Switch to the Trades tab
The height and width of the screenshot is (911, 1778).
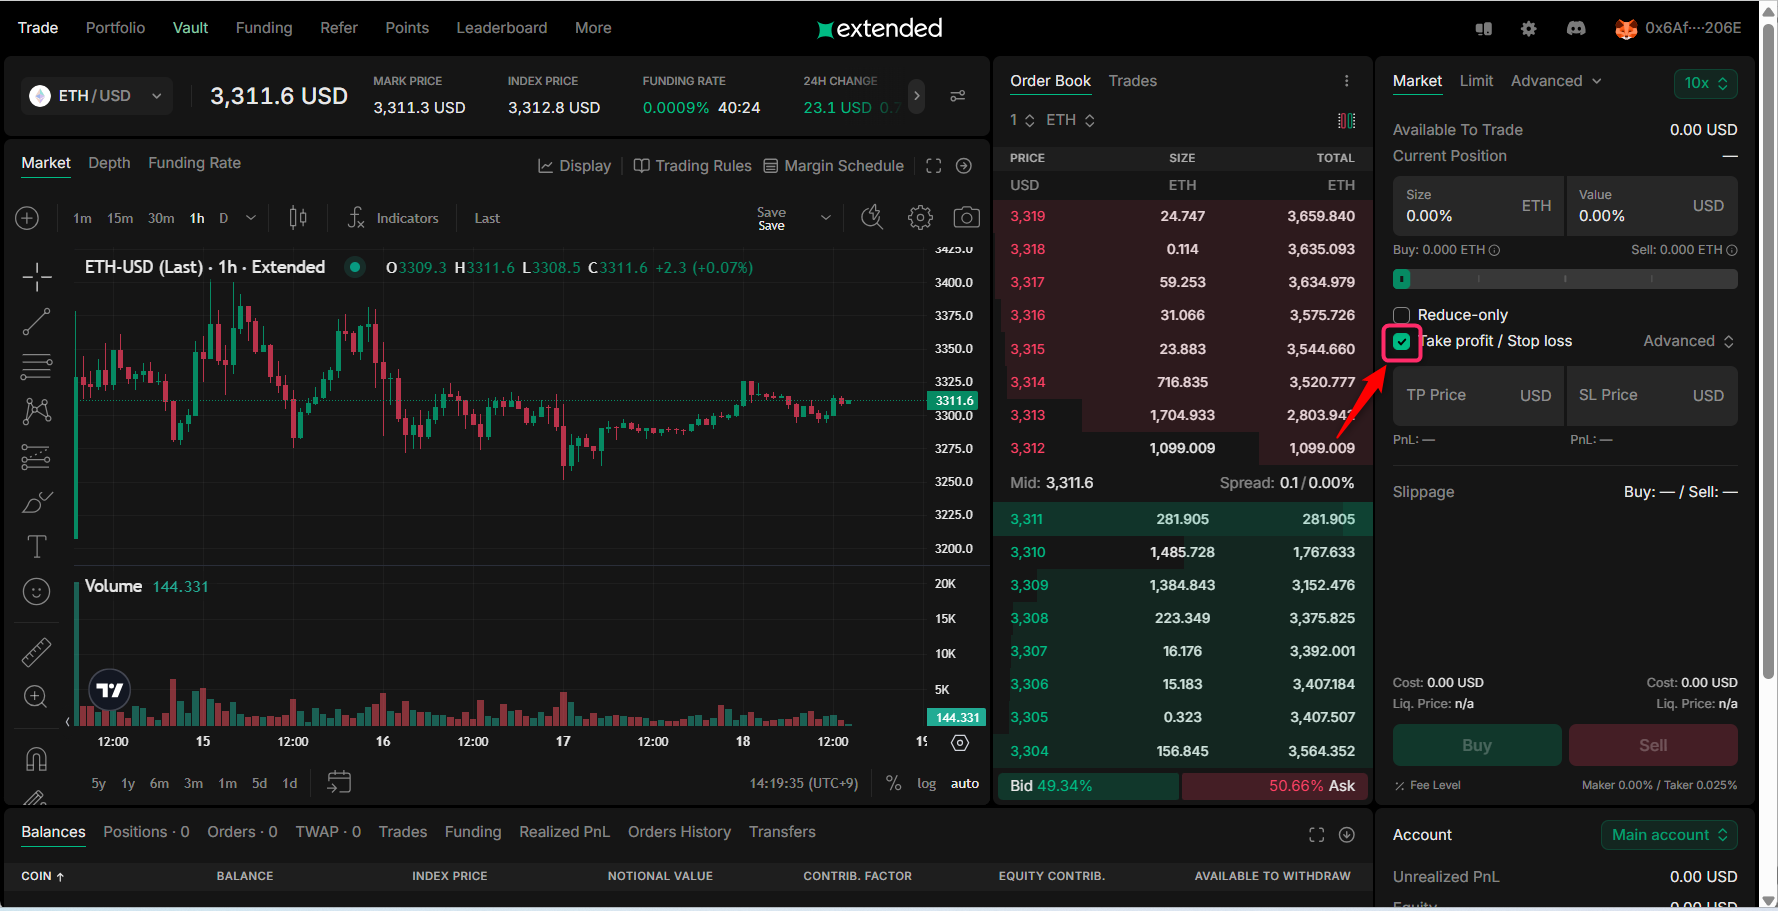[1132, 81]
